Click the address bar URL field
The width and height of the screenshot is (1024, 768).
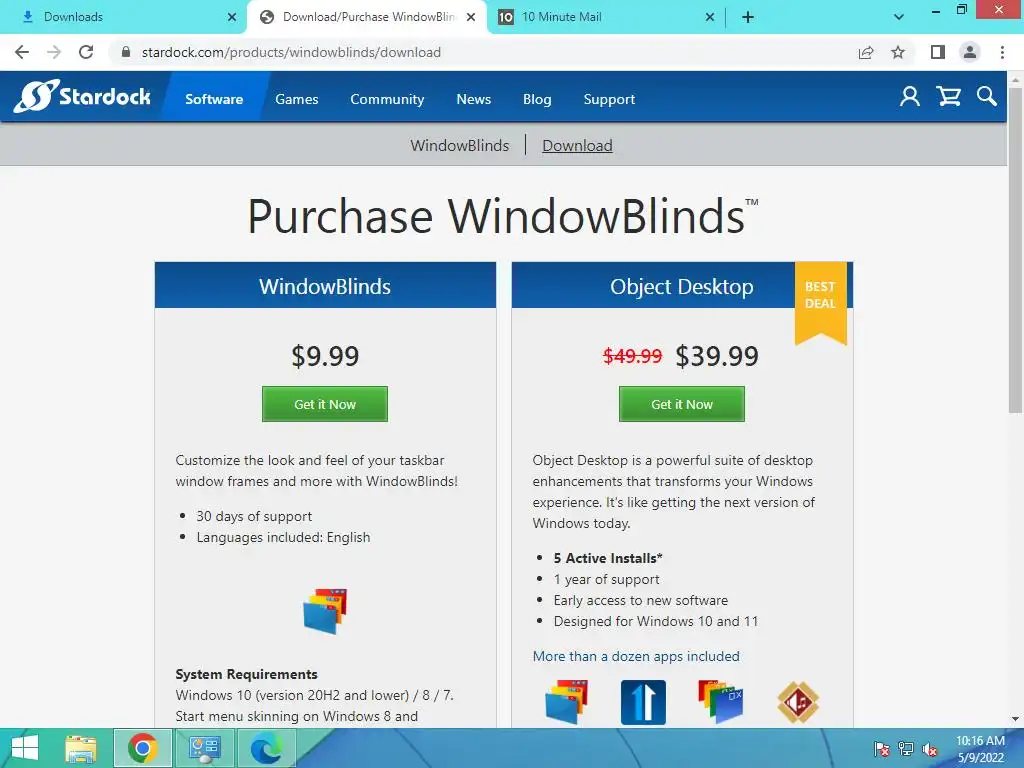click(483, 52)
